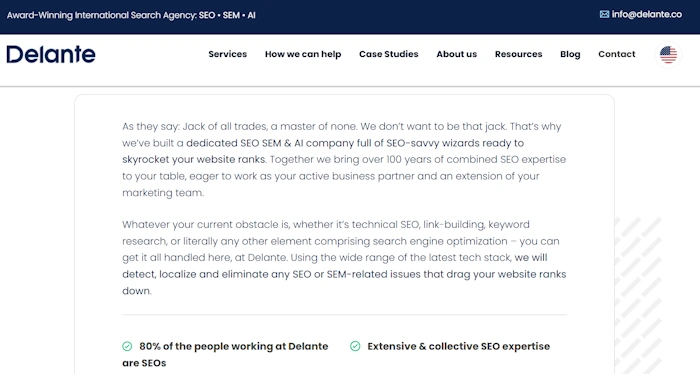
Task: Click the Award-Winning International Search Agency banner text
Action: coord(131,15)
